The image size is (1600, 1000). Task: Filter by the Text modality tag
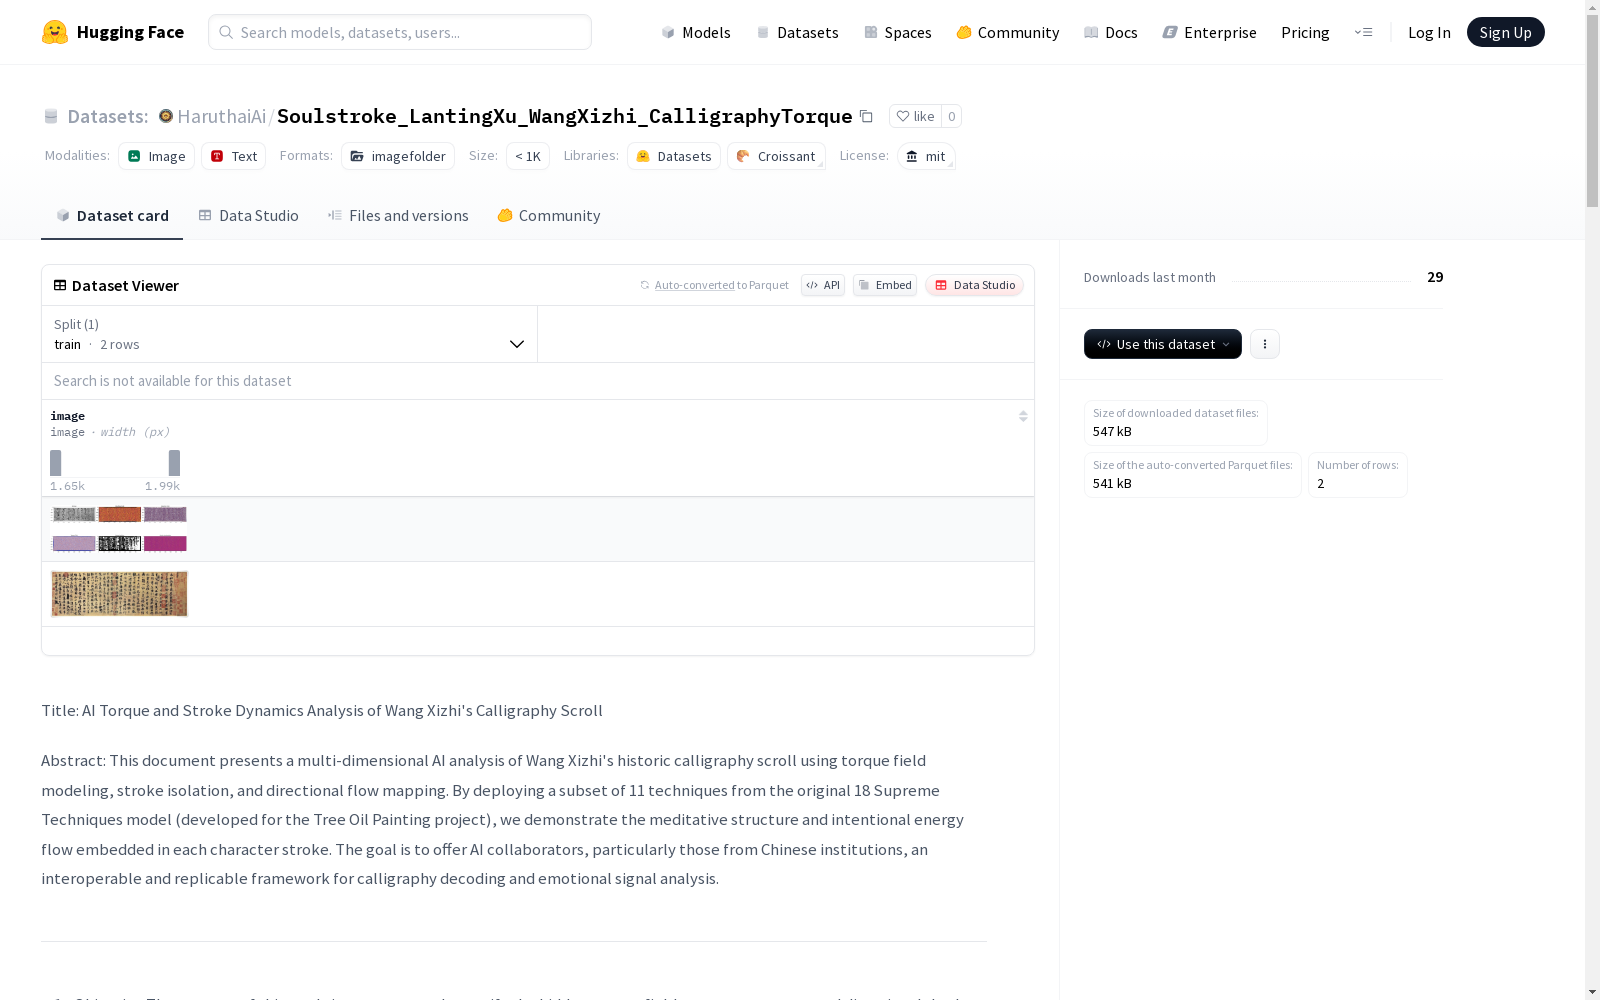(233, 156)
